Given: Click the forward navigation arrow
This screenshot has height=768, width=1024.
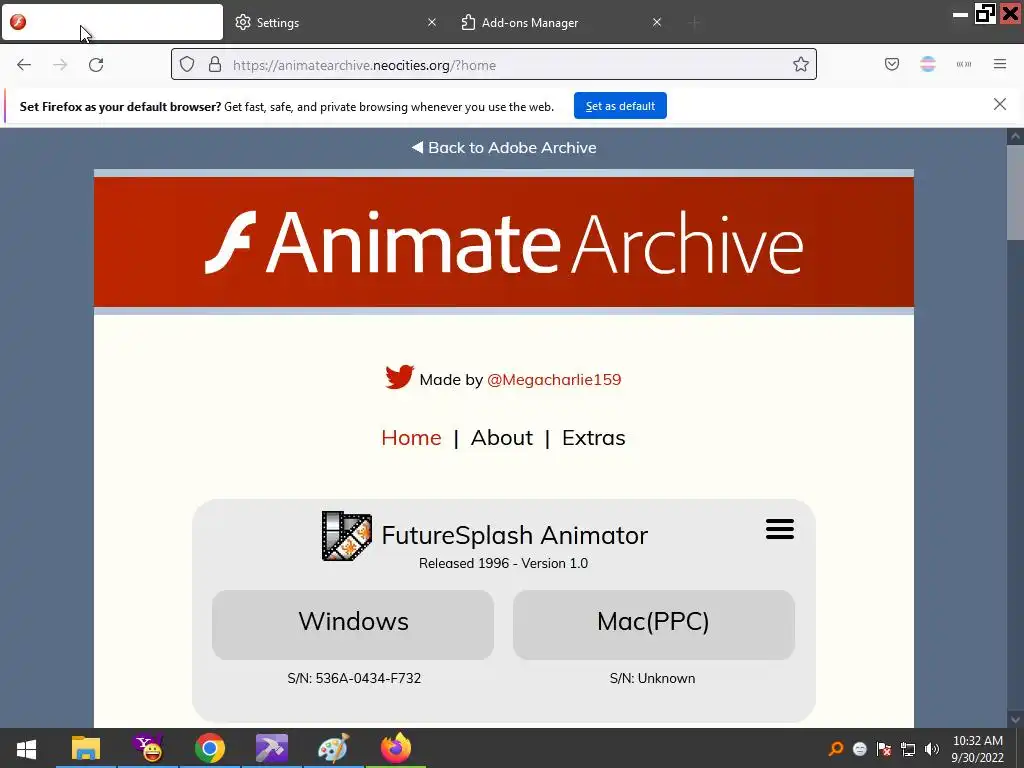Looking at the screenshot, I should 60,65.
